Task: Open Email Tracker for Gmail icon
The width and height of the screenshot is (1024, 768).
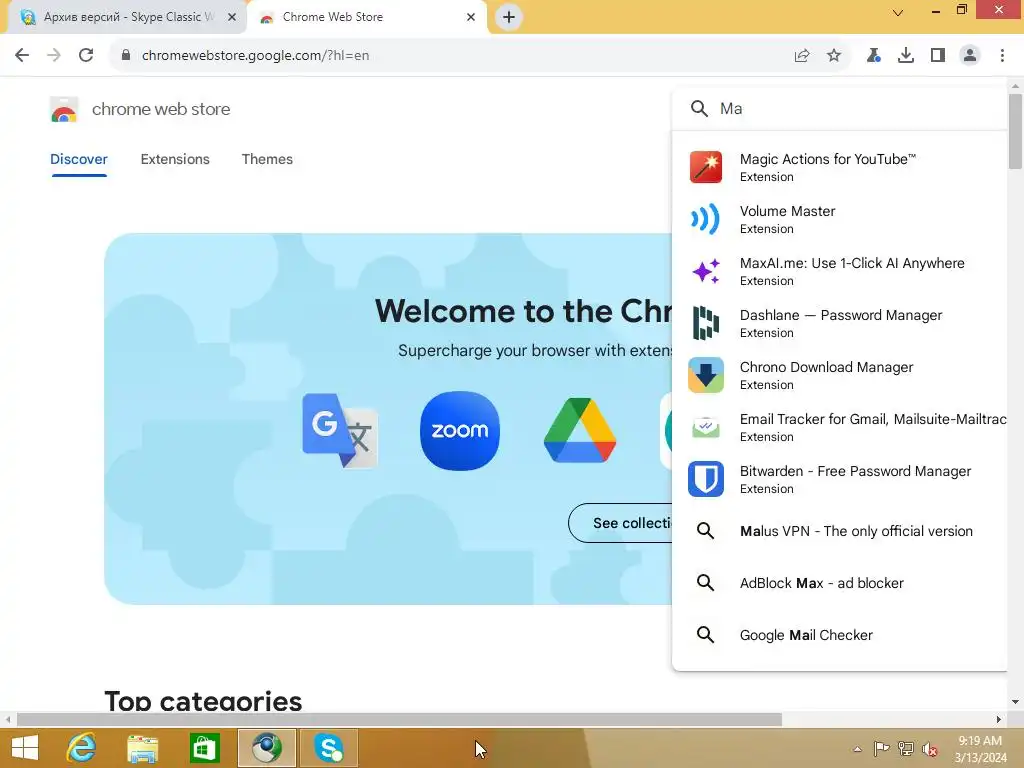Action: click(x=705, y=427)
